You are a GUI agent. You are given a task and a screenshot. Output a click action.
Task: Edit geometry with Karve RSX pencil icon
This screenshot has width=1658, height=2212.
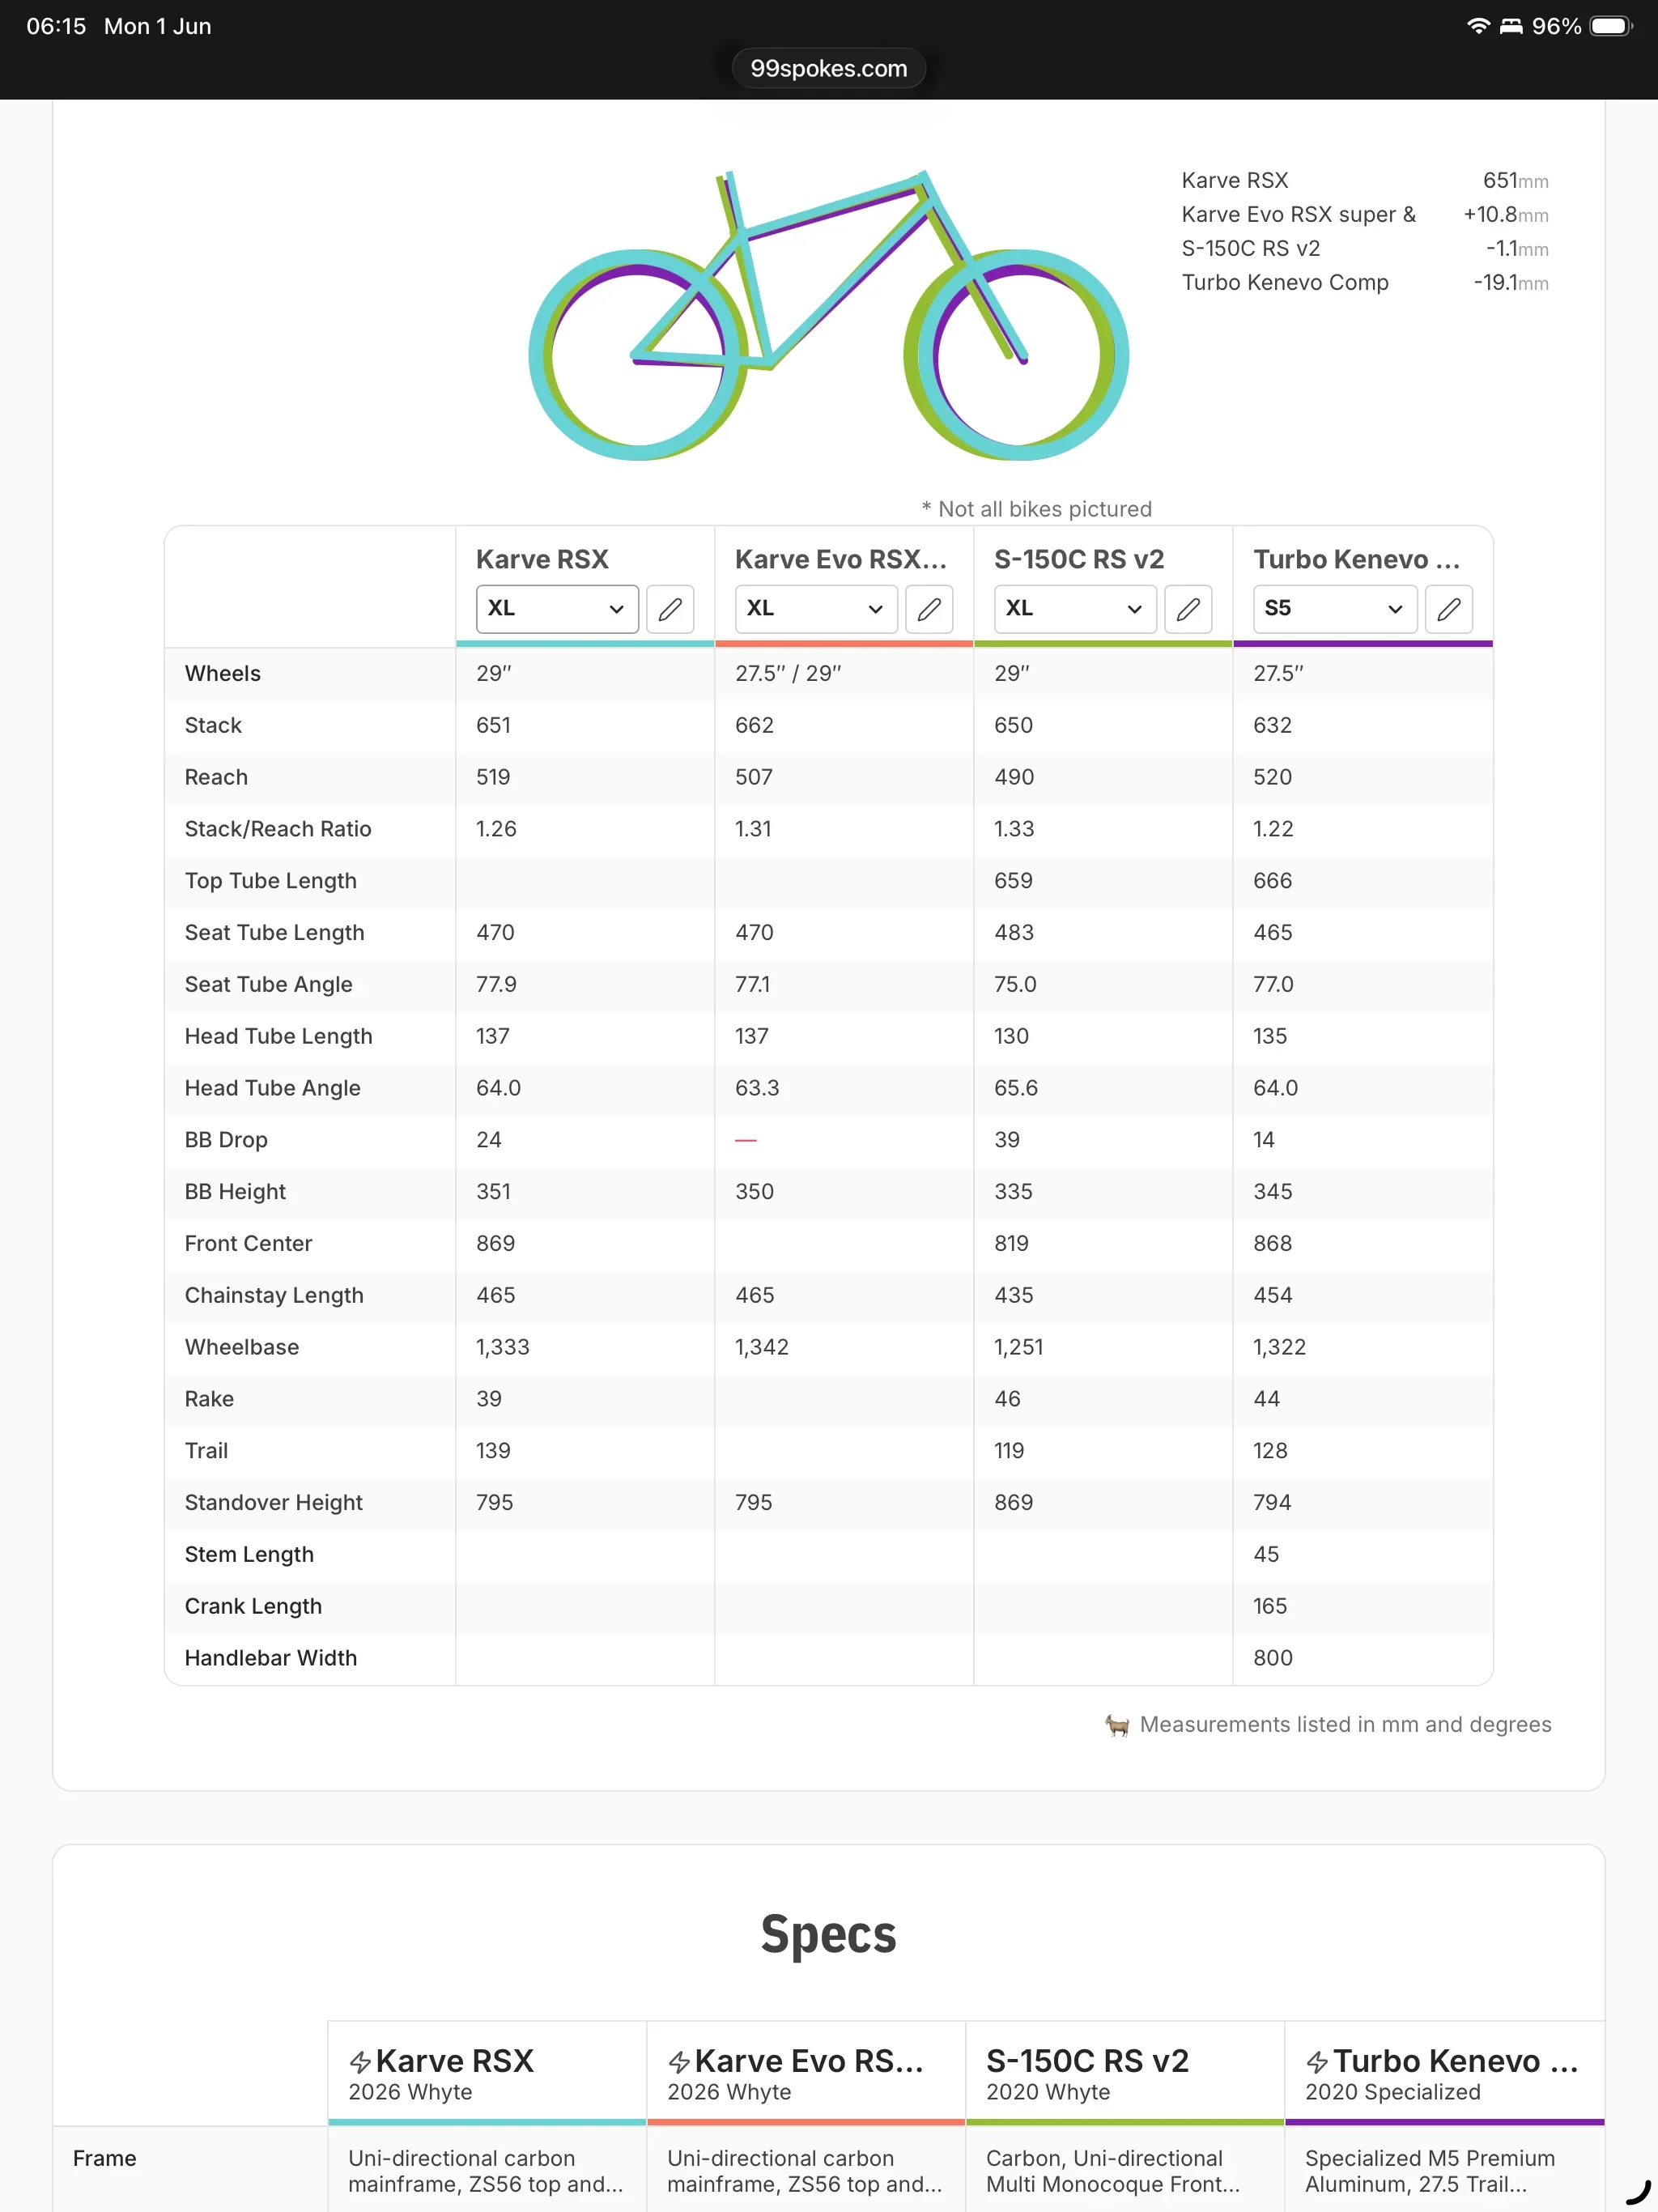670,609
